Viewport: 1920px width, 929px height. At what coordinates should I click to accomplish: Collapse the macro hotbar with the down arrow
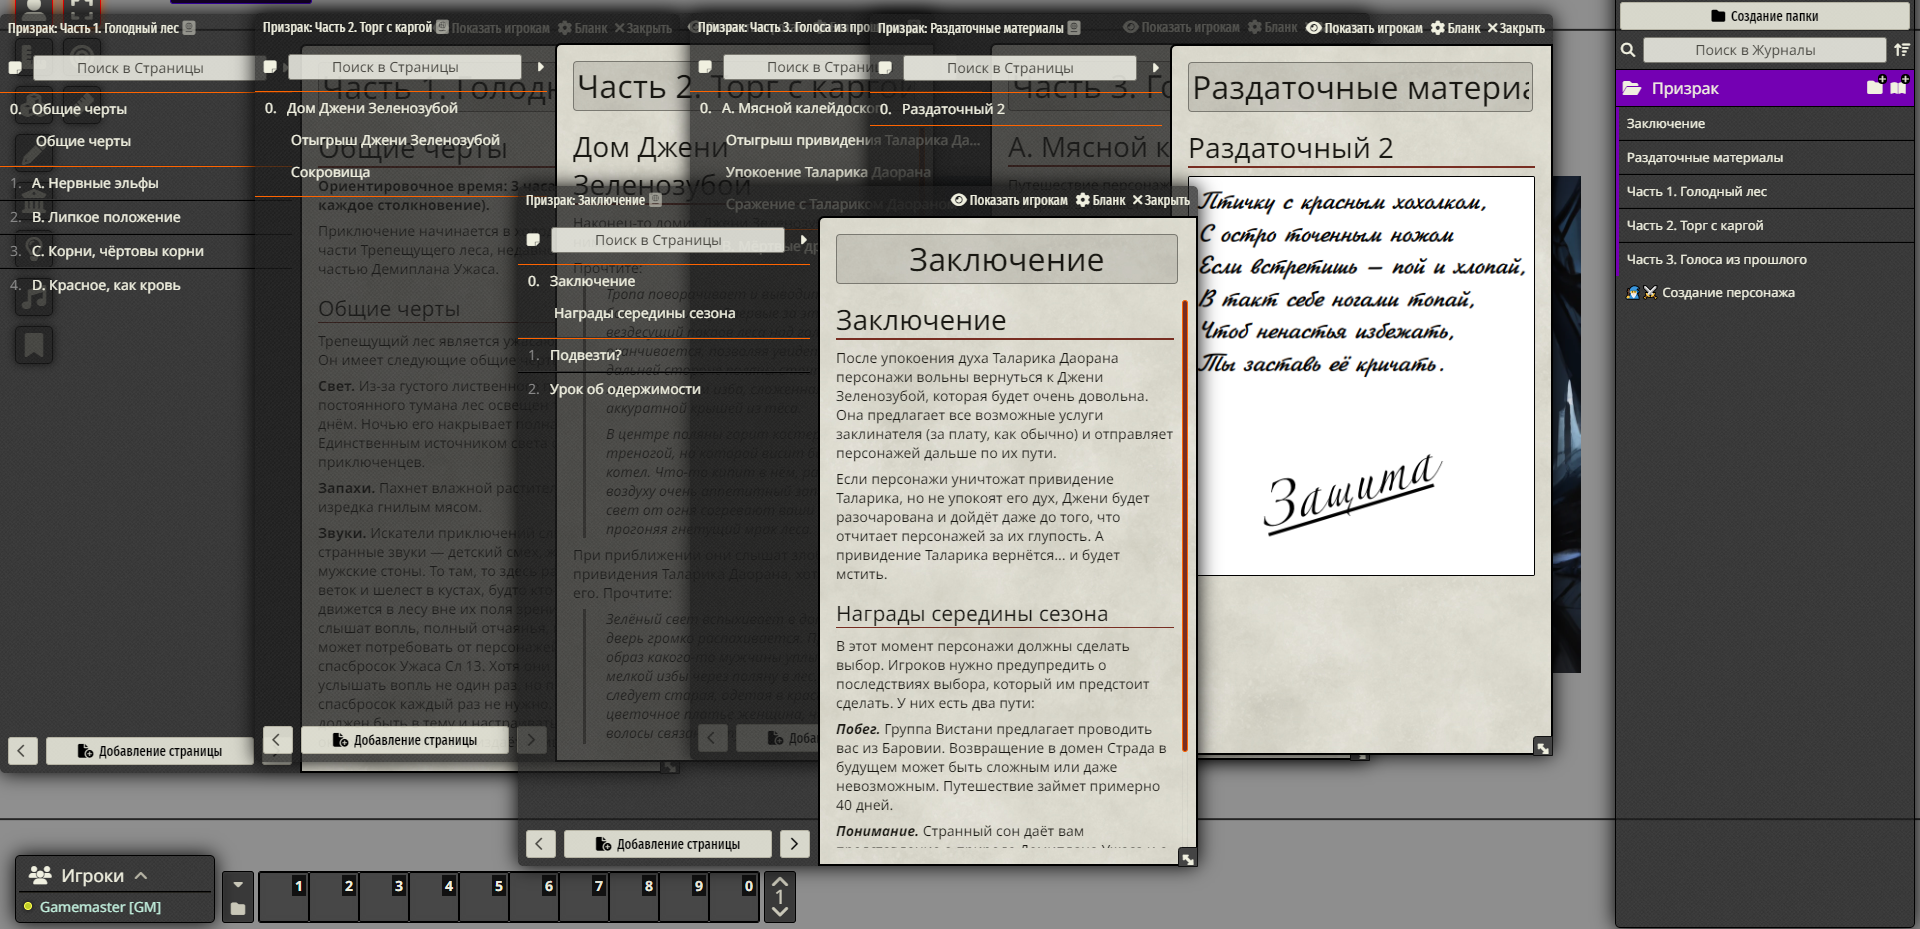tap(237, 884)
